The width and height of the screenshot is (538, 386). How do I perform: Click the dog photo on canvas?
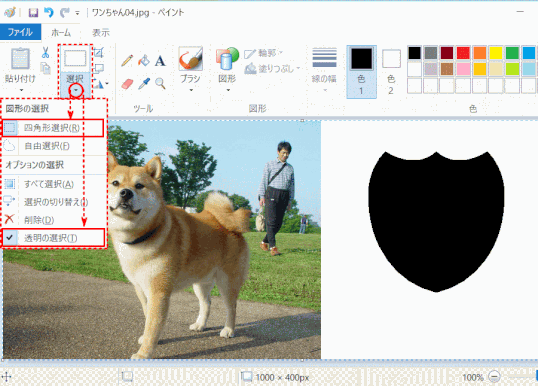click(x=162, y=239)
